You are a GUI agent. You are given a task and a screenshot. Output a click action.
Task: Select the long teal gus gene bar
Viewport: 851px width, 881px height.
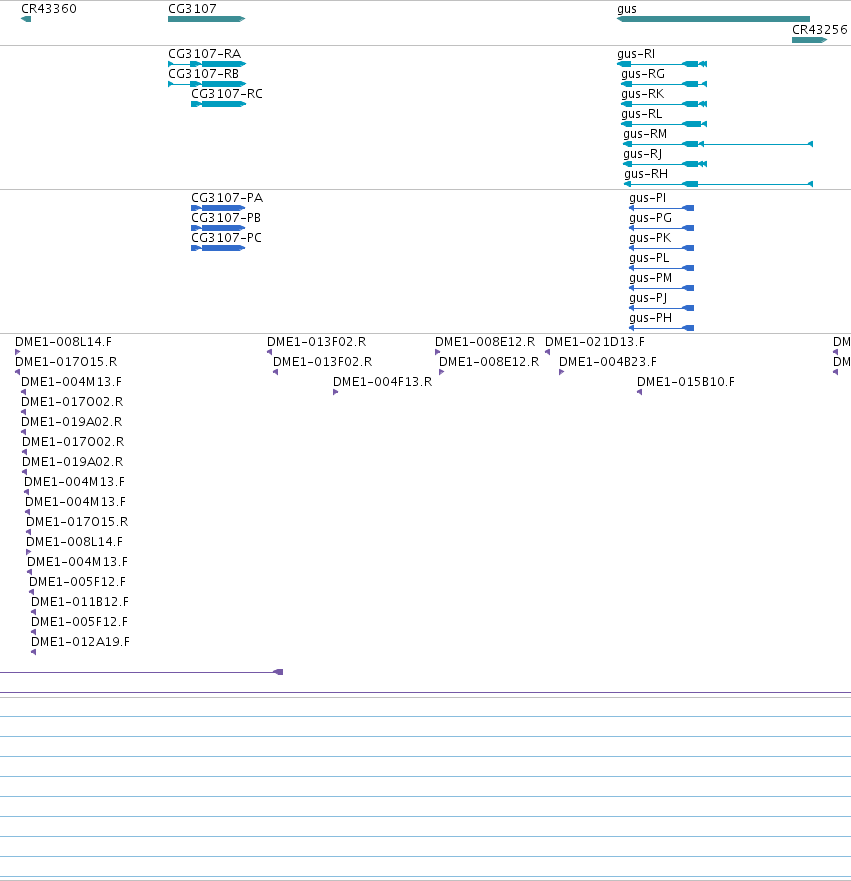(713, 19)
